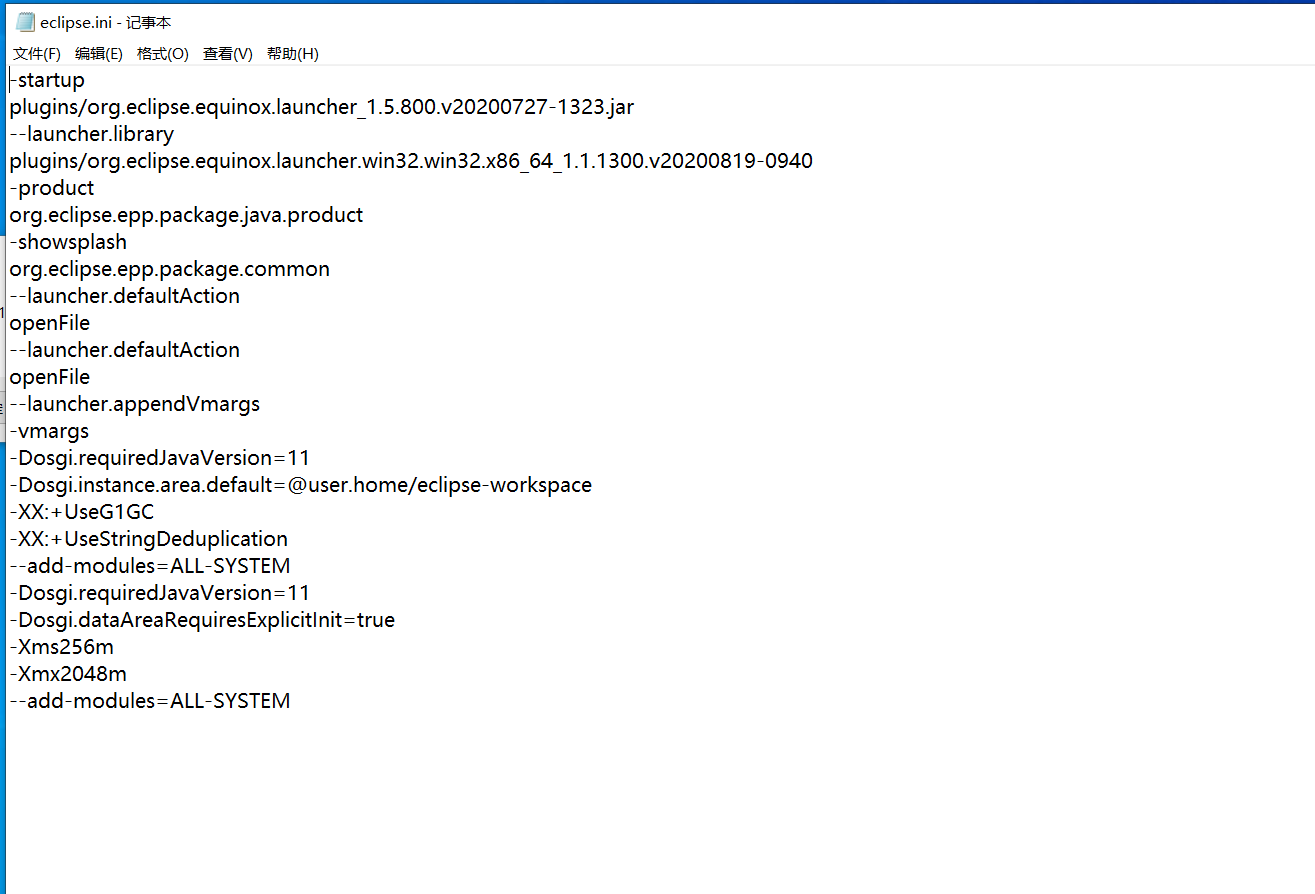Screen dimensions: 1315x894
Task: Open the 帮助(H) menu
Action: (x=293, y=54)
